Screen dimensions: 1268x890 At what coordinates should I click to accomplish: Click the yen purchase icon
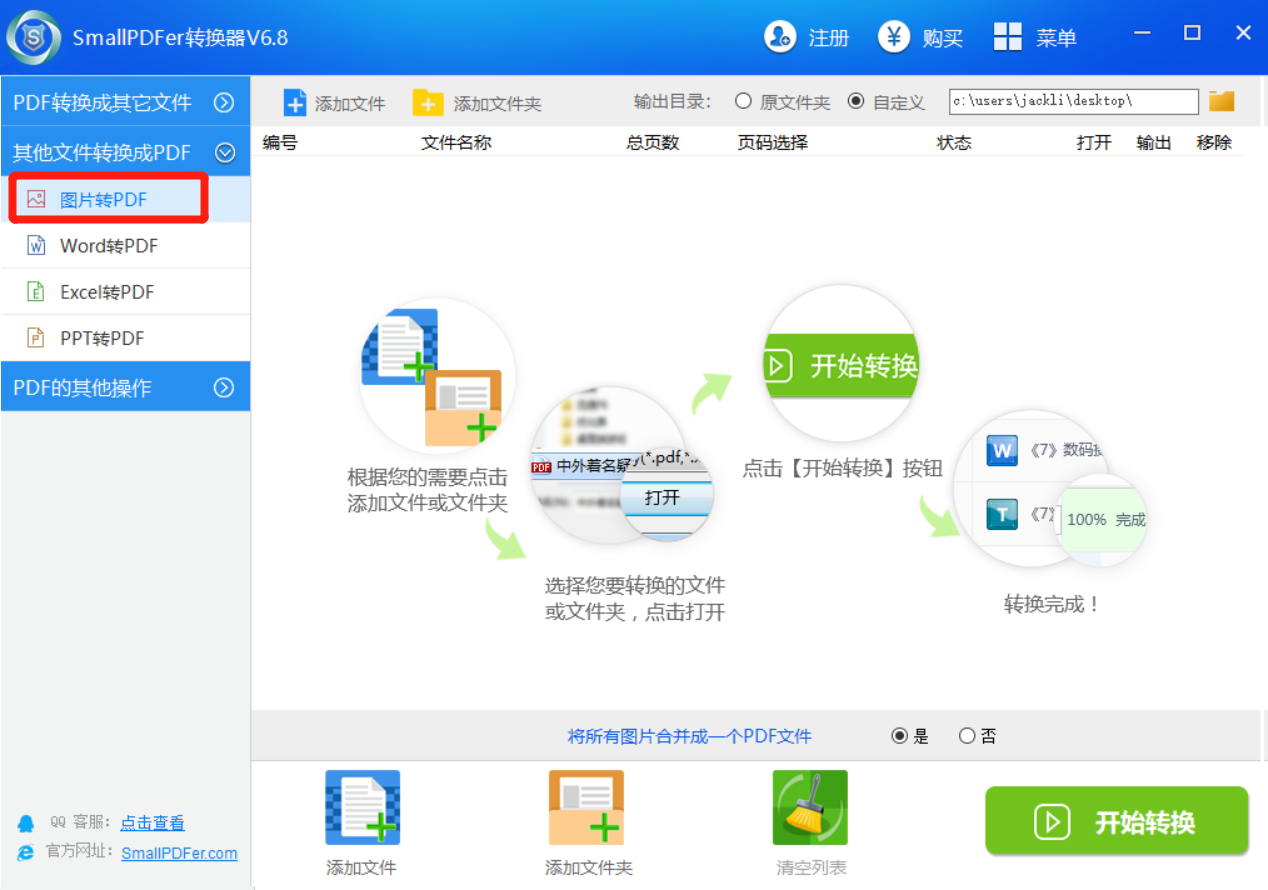coord(894,37)
